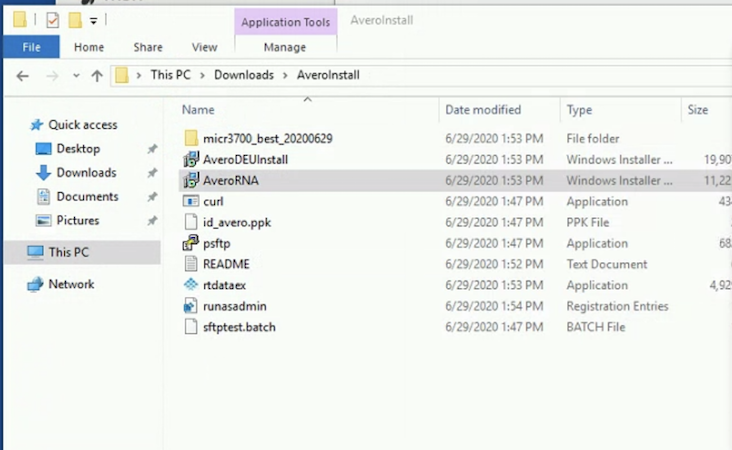The width and height of the screenshot is (732, 450).
Task: Go back using the Back arrow
Action: (22, 75)
